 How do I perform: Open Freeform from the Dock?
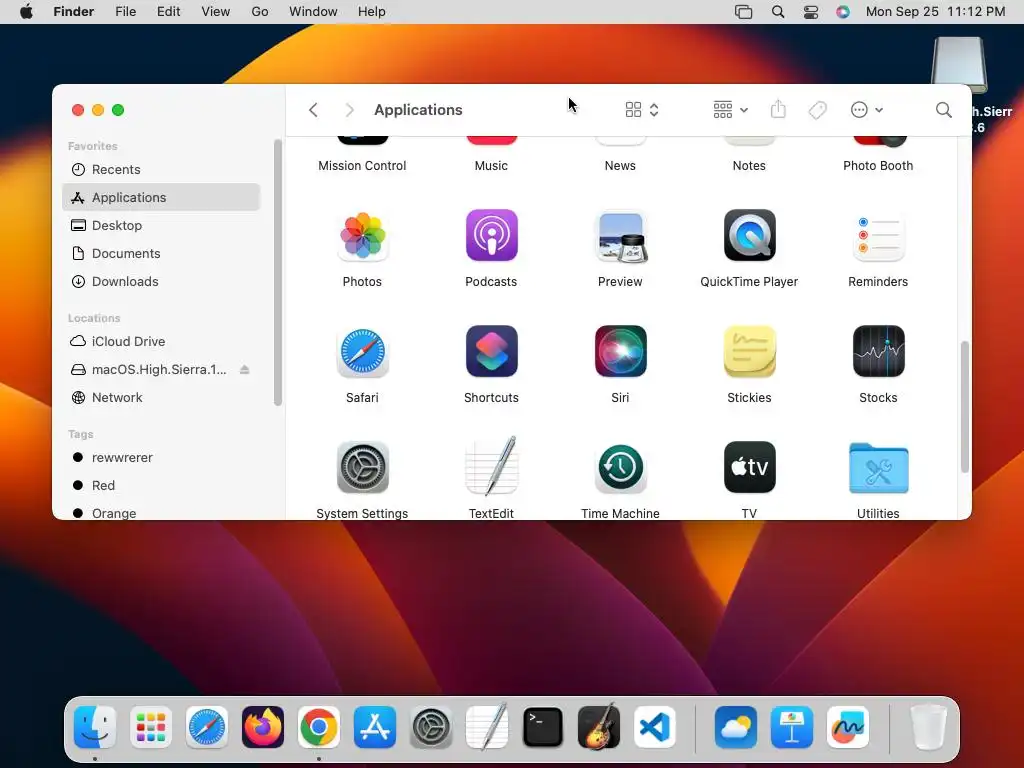(848, 727)
